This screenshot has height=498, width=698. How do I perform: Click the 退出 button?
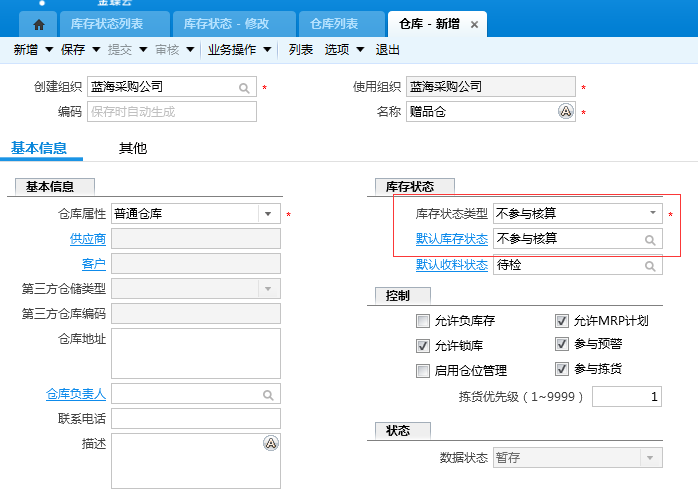coord(387,49)
